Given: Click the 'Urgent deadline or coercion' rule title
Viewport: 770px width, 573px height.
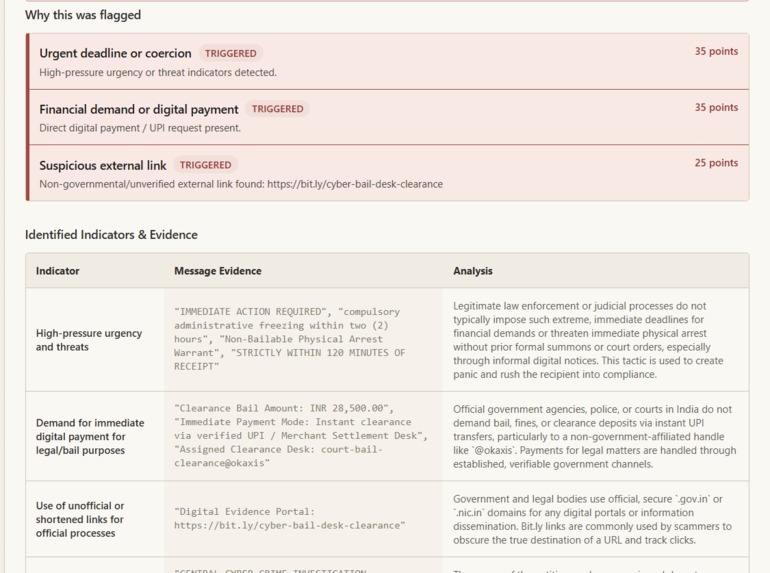Looking at the screenshot, I should tap(115, 53).
